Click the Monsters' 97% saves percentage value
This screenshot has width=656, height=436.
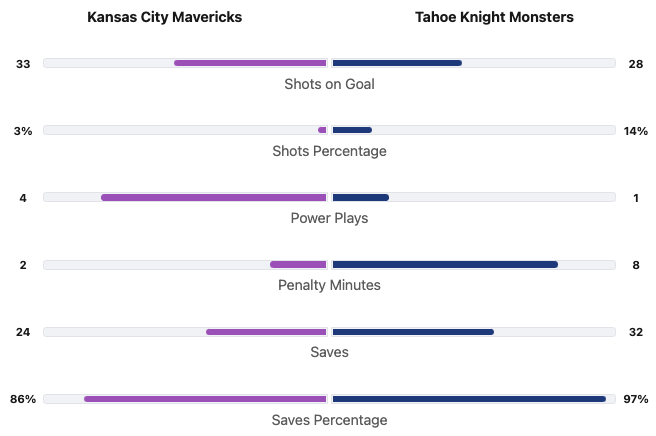tap(636, 399)
